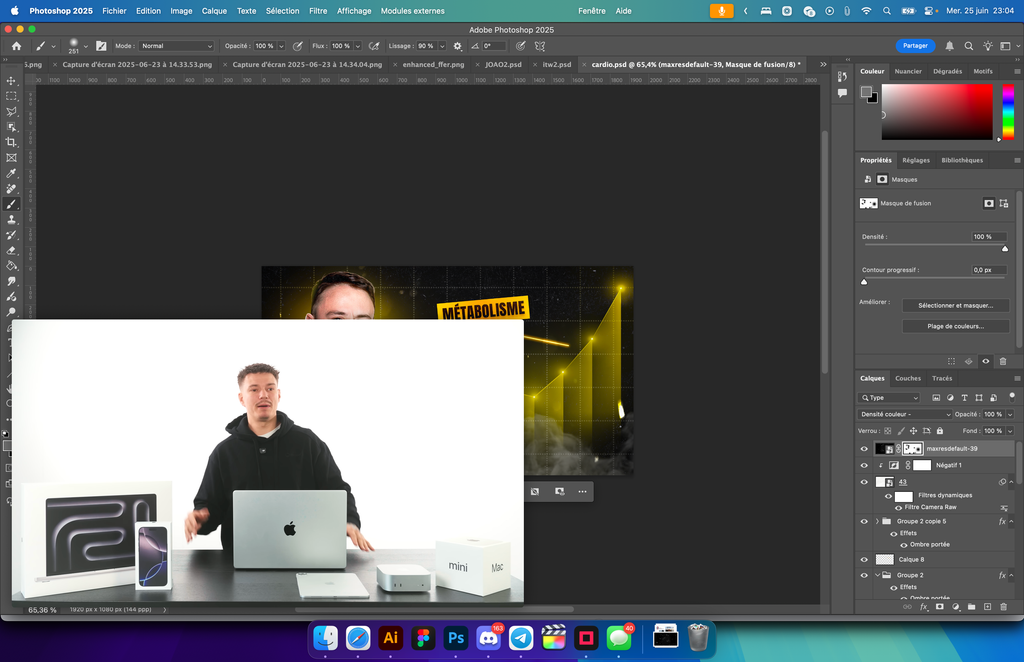1024x662 pixels.
Task: Toggle lock all padlock icon
Action: point(940,431)
